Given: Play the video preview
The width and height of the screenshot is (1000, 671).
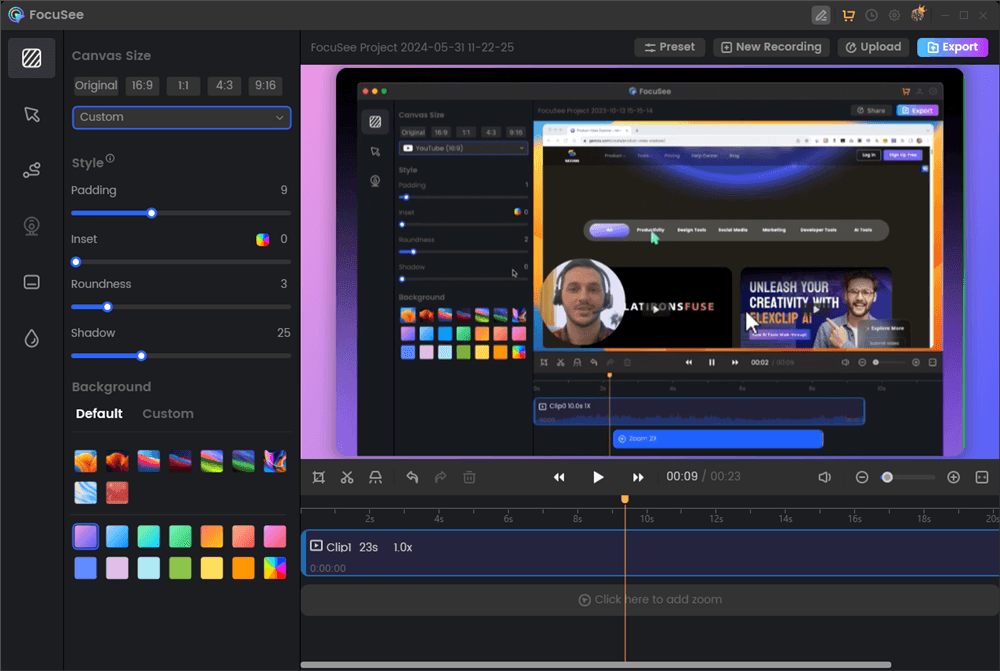Looking at the screenshot, I should 598,477.
